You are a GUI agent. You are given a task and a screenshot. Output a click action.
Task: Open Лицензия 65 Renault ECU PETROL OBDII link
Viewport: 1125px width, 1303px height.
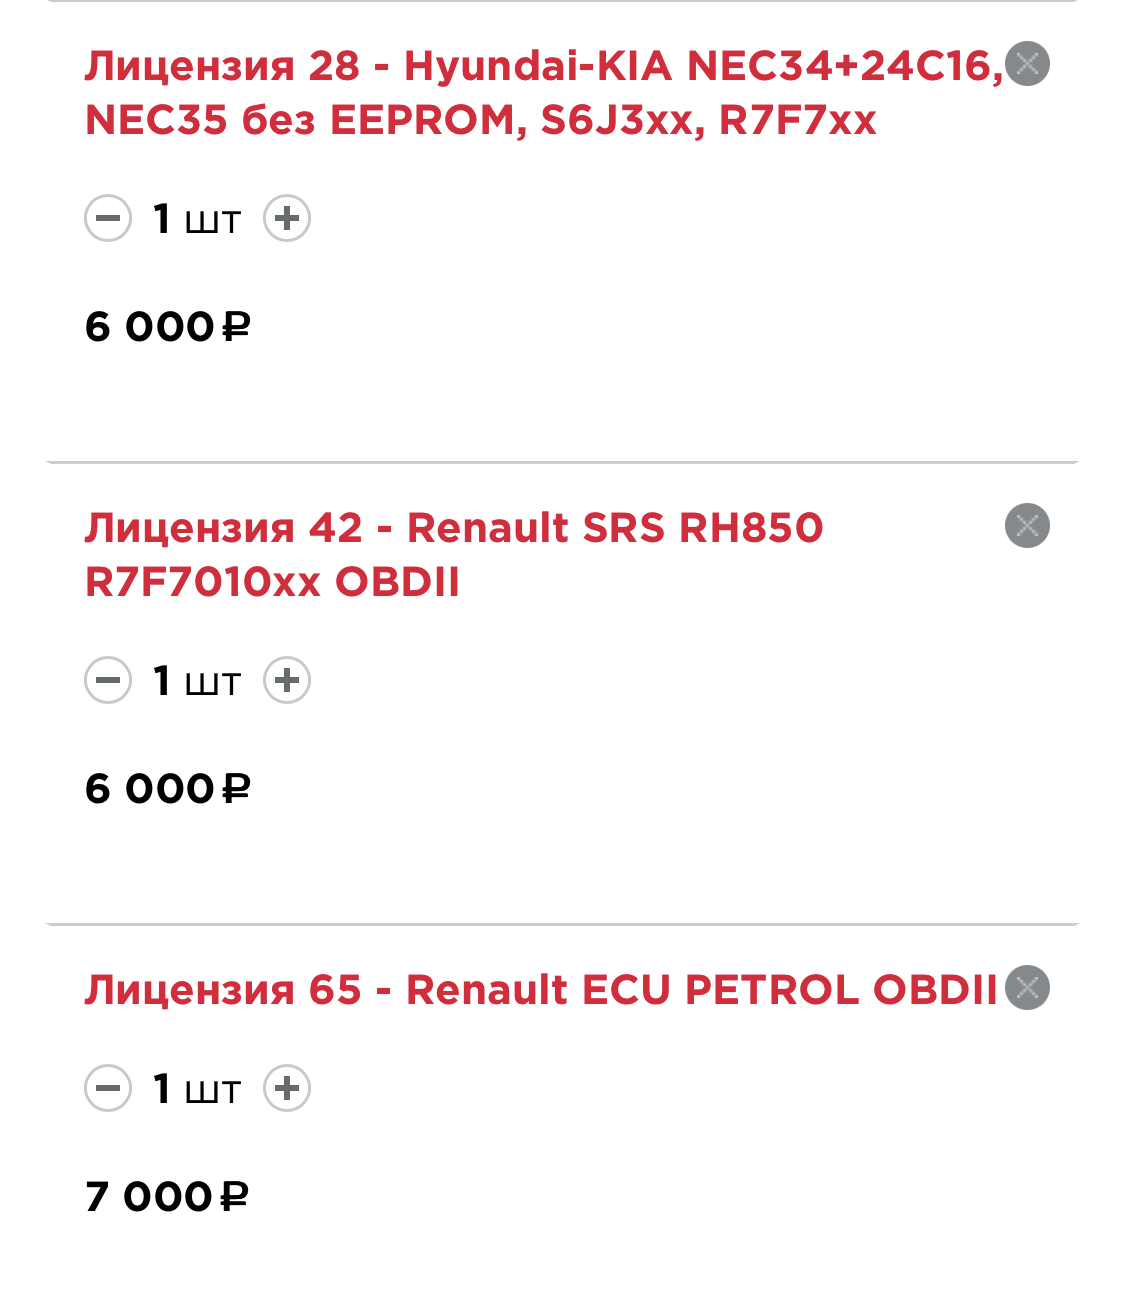(541, 990)
